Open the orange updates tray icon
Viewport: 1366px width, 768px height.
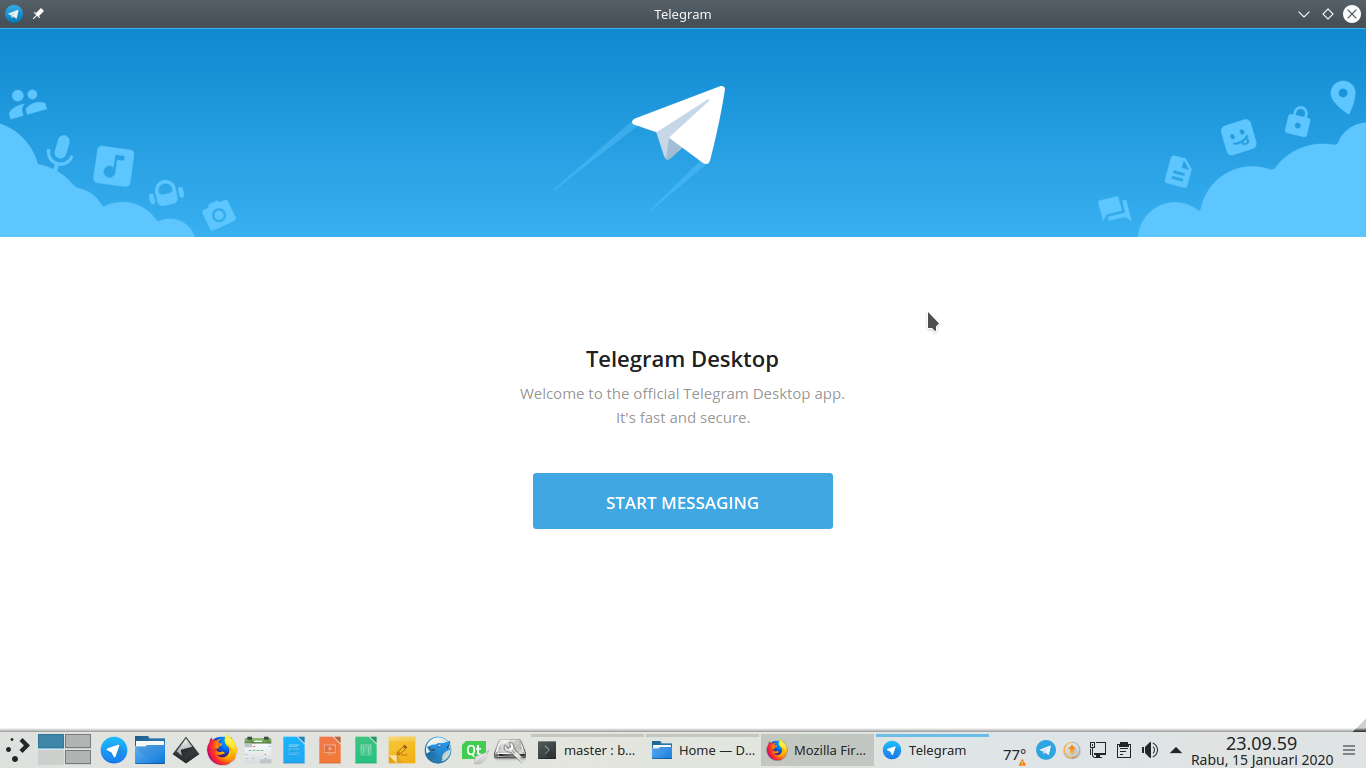click(x=1072, y=750)
